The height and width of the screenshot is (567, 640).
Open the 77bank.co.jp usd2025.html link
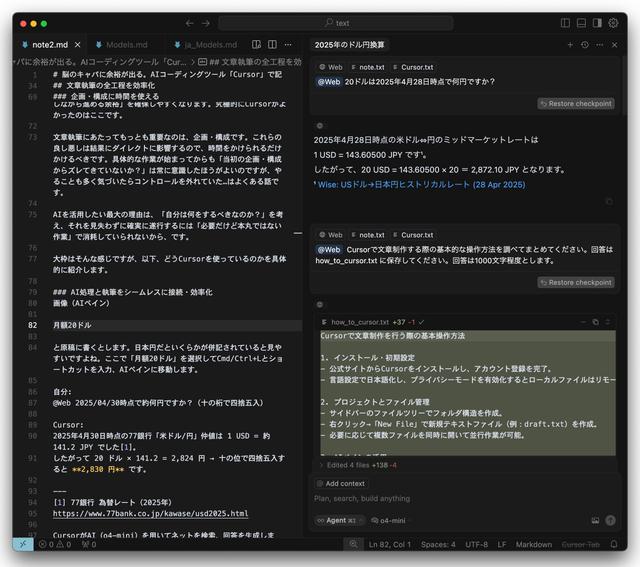[x=150, y=514]
